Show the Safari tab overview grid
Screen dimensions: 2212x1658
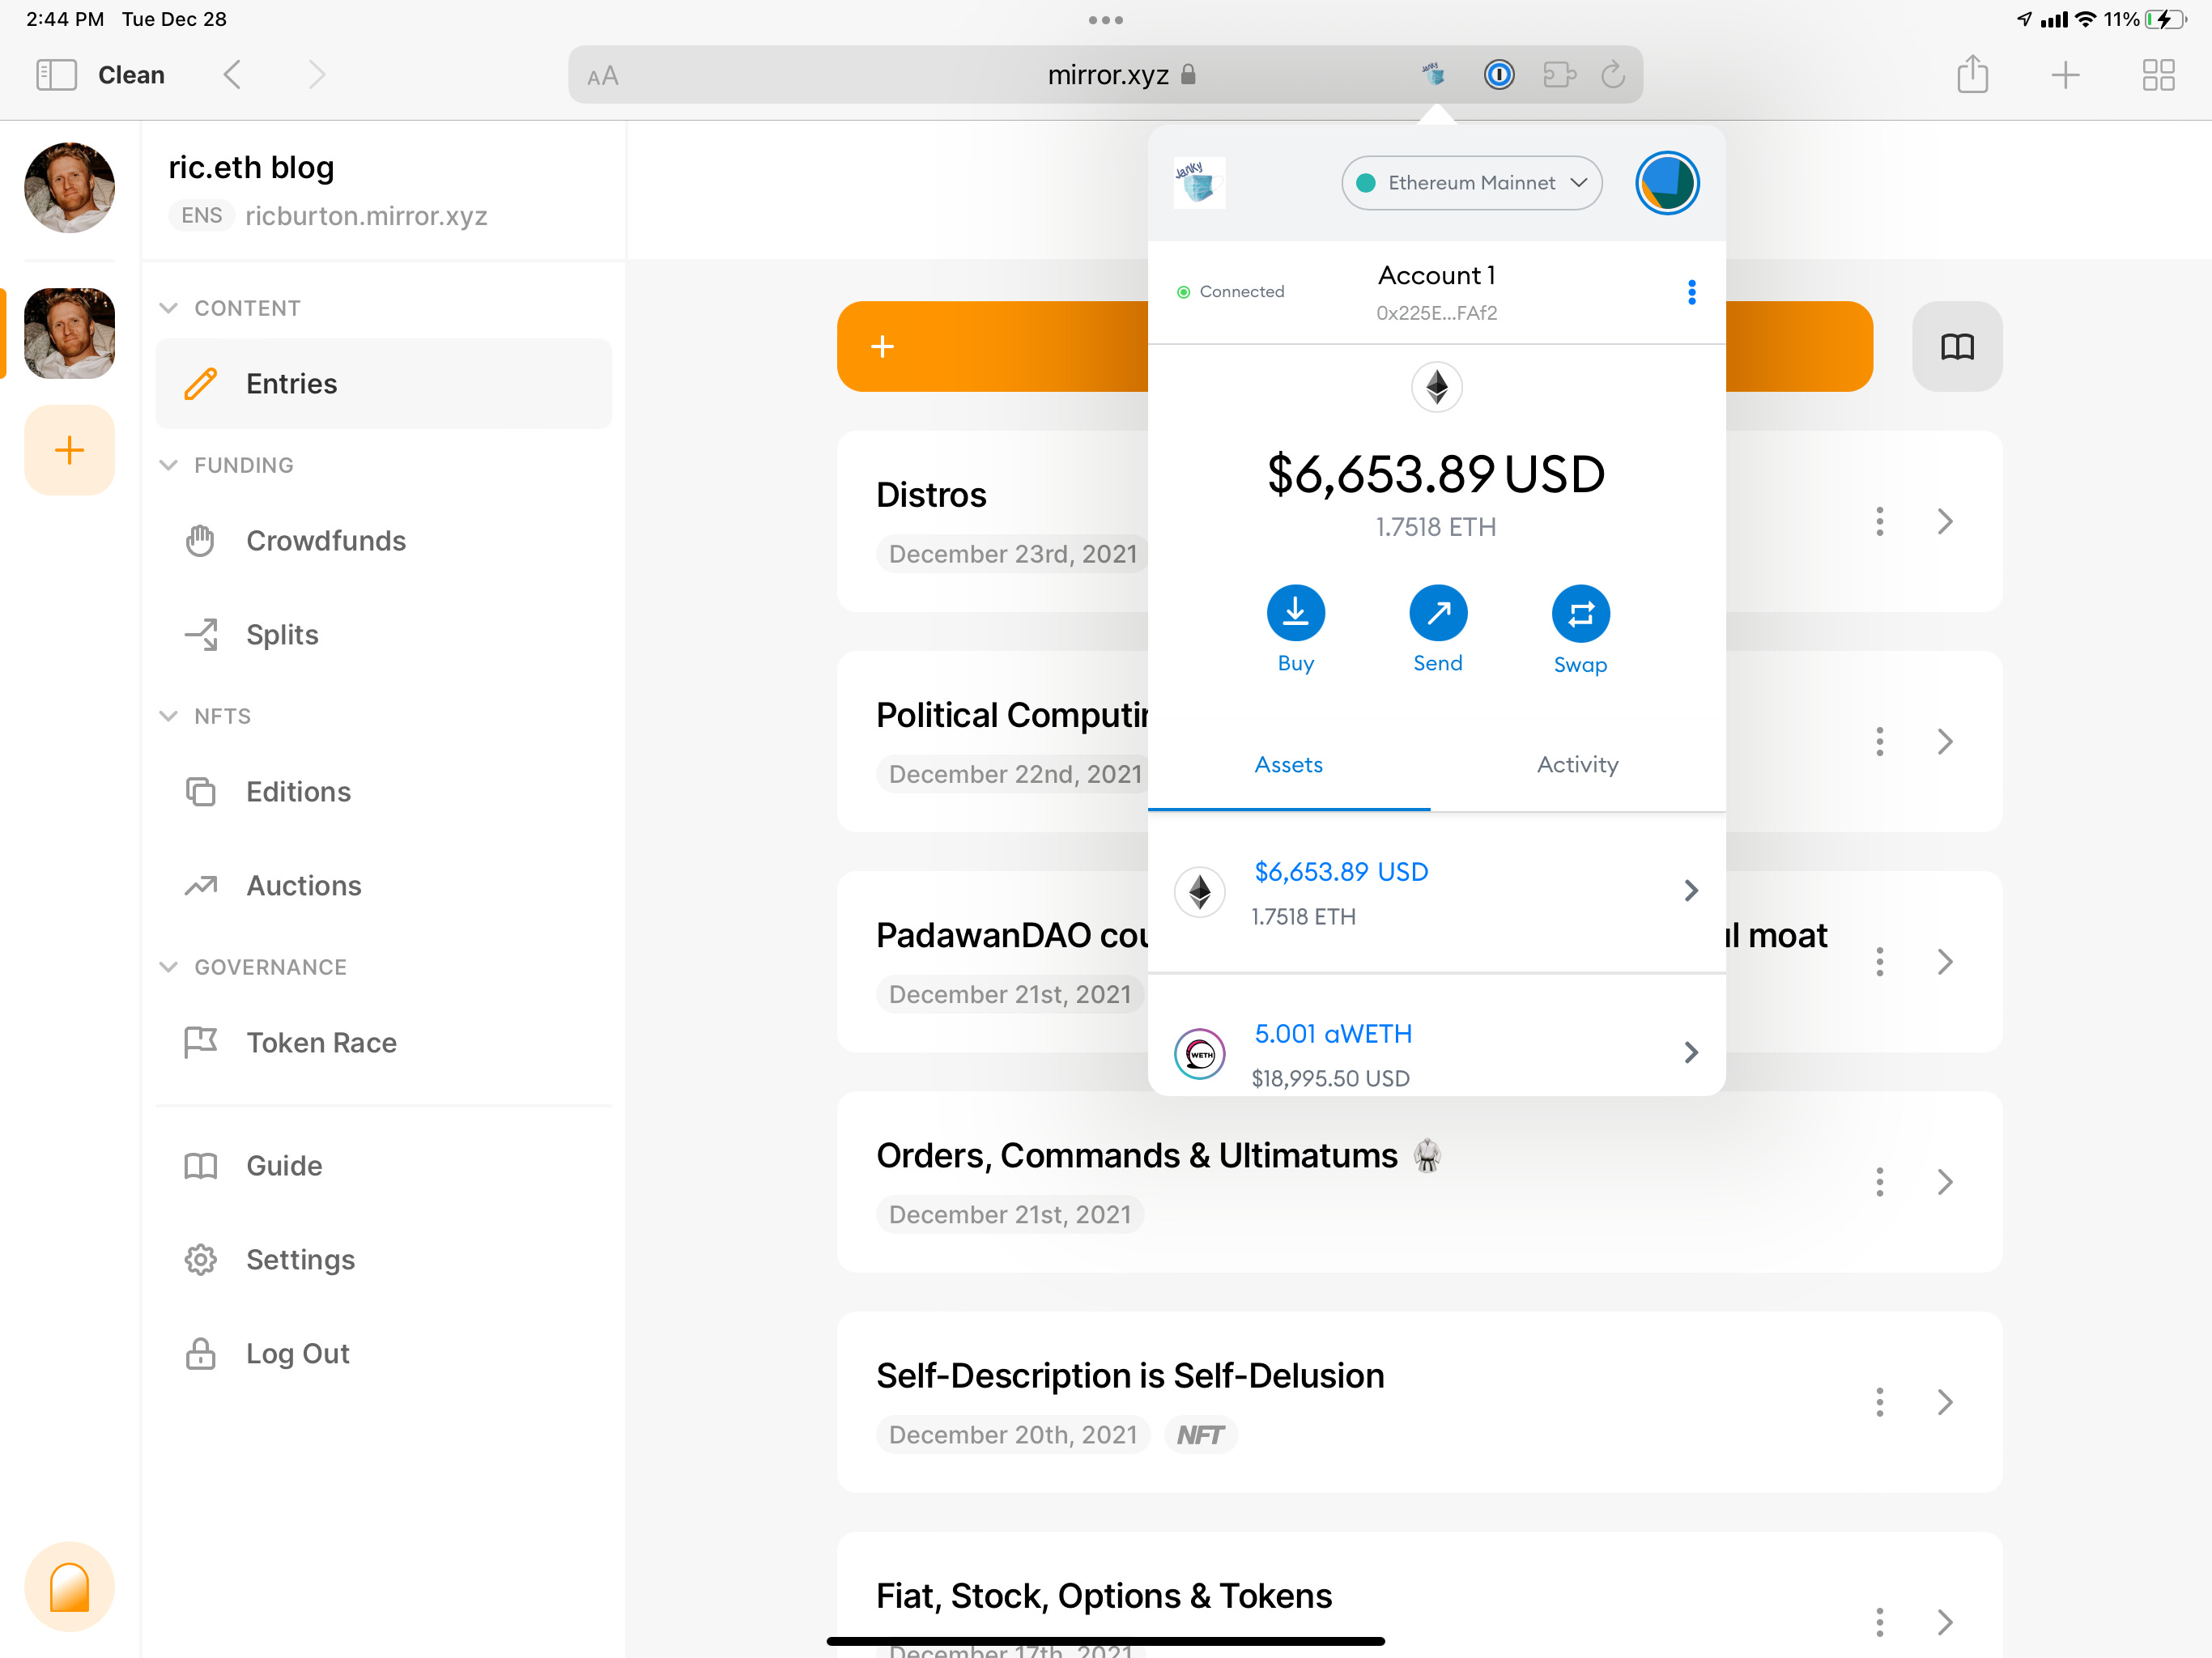(2158, 75)
